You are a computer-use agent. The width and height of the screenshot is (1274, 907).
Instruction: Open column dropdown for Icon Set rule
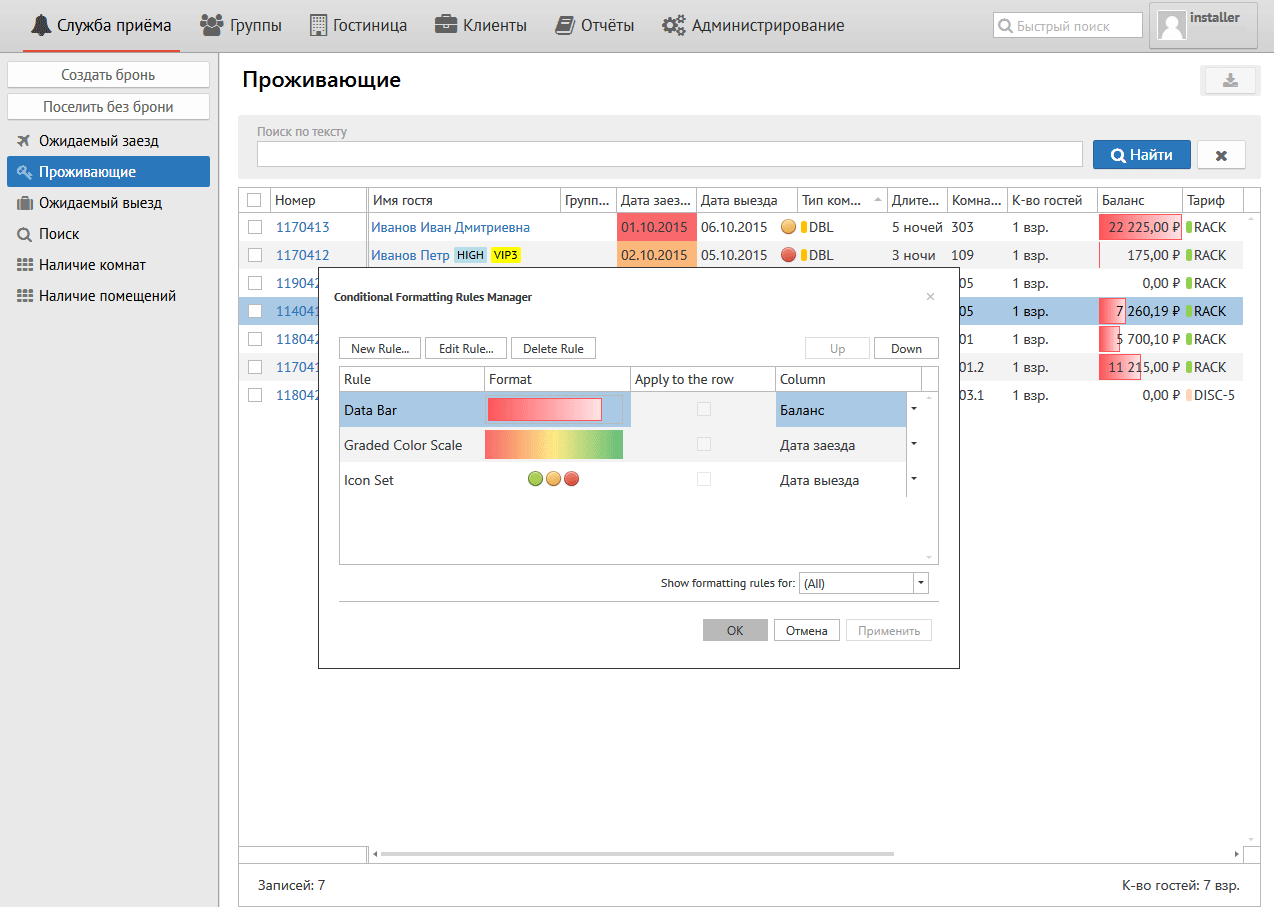(x=914, y=479)
